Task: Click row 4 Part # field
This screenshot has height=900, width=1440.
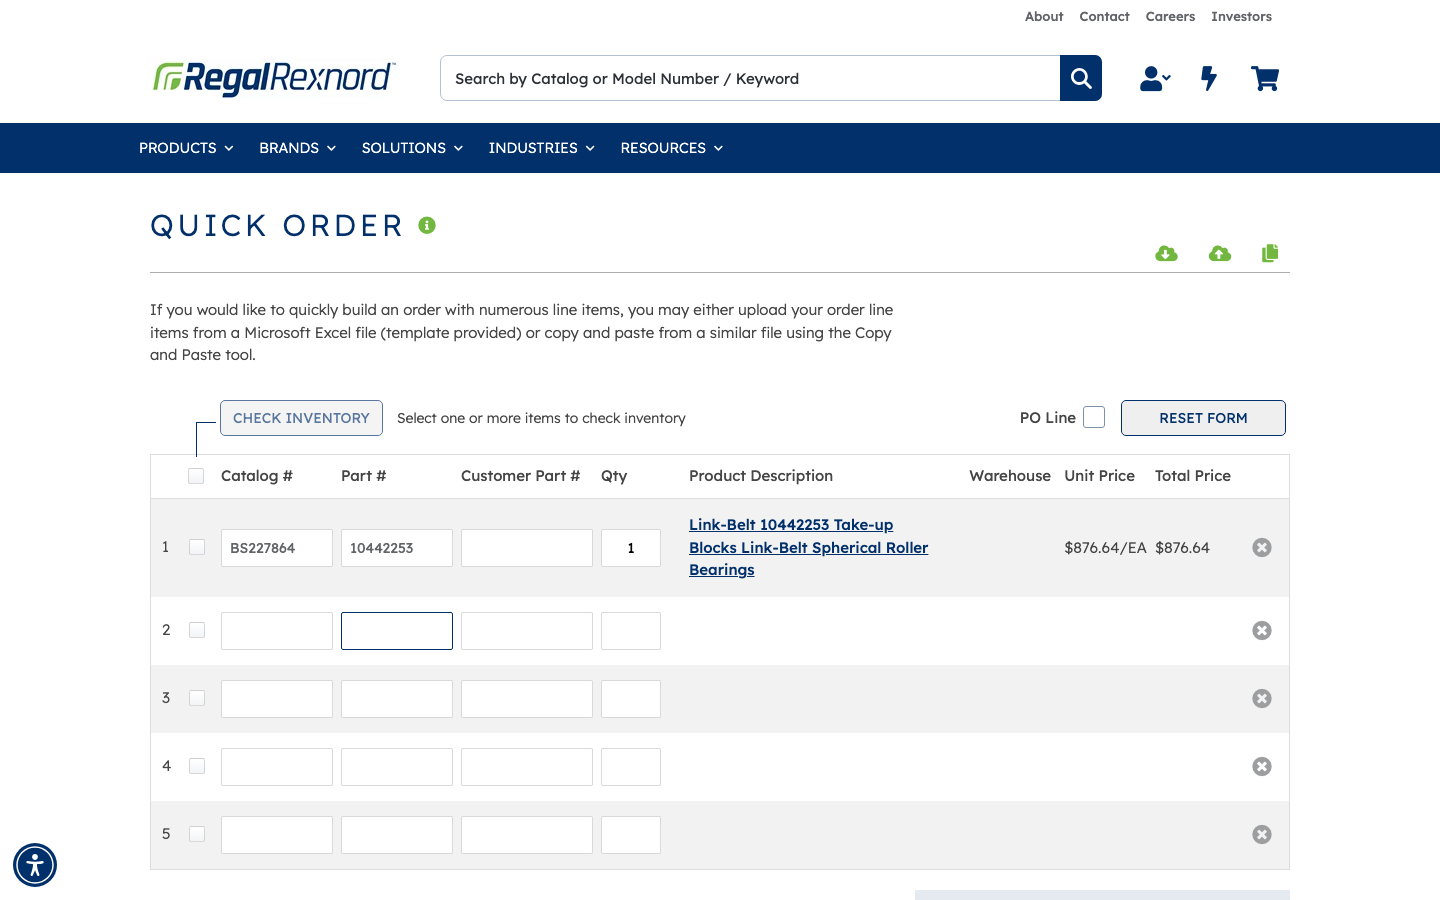Action: (397, 767)
